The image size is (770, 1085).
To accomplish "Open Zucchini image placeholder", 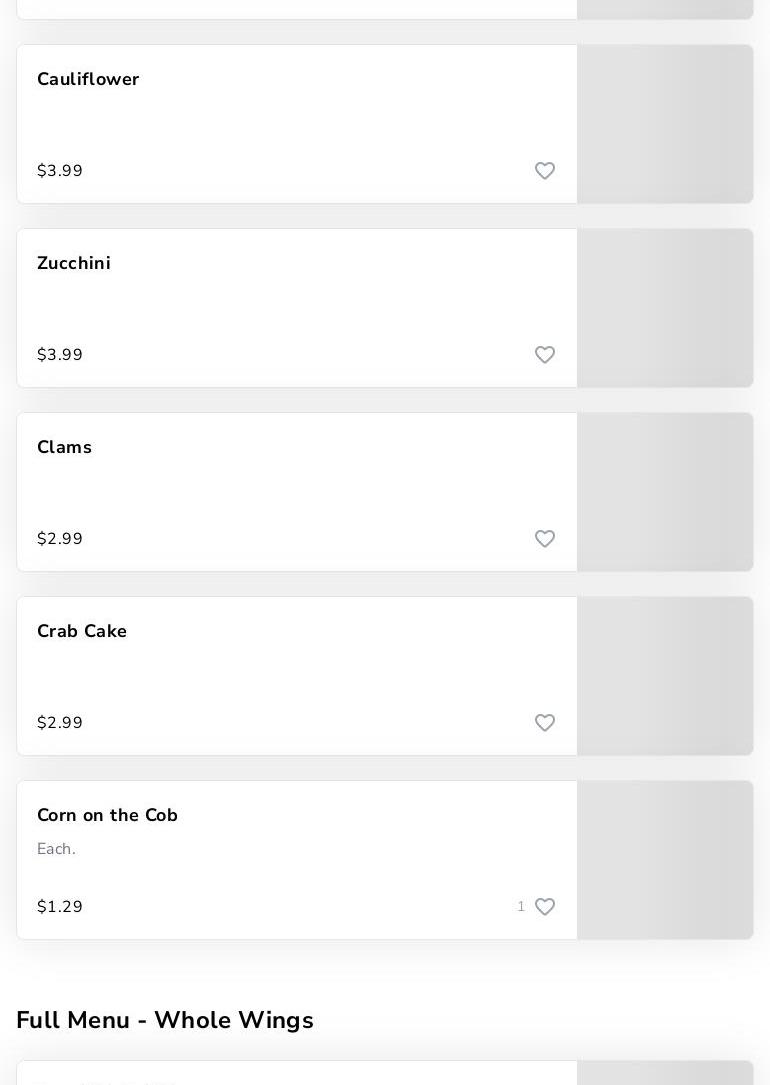I will click(x=665, y=308).
